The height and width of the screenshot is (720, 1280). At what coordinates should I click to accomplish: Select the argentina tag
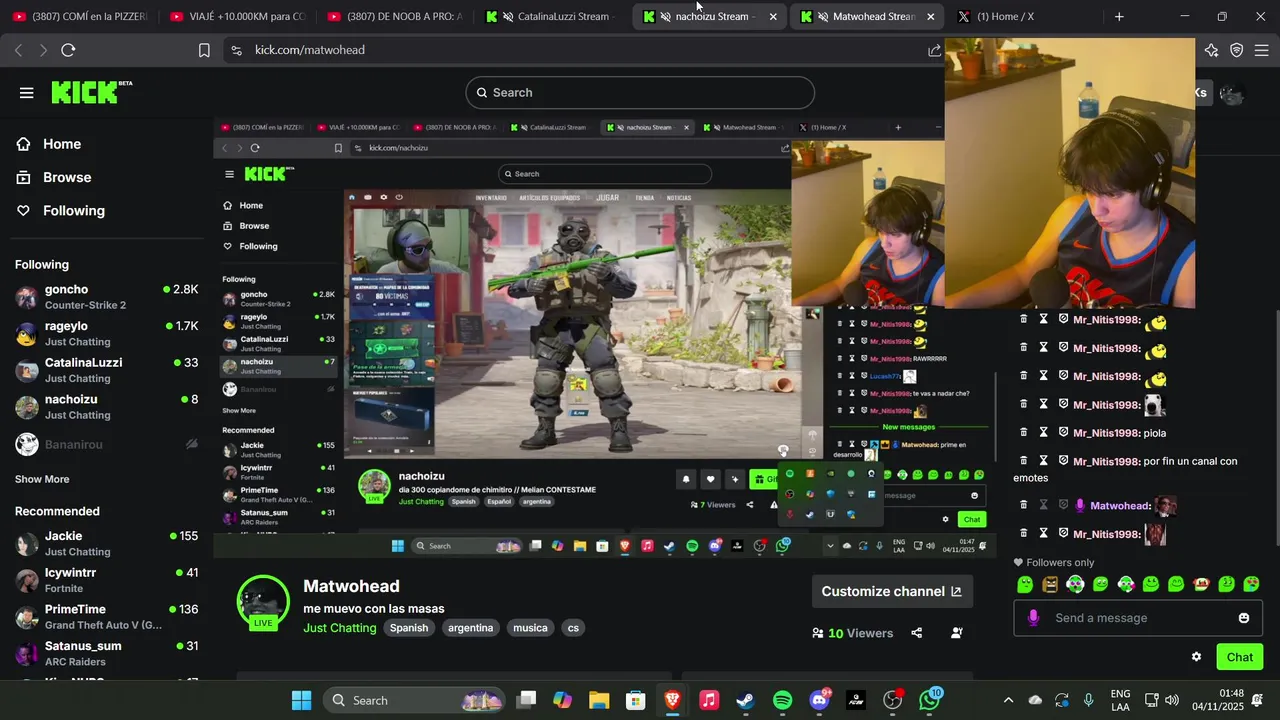[x=471, y=628]
